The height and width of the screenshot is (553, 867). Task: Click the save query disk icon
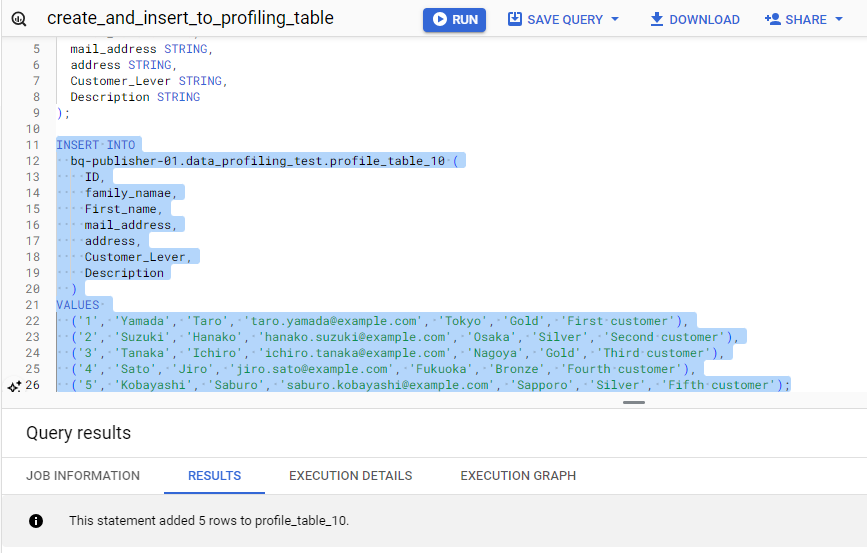[515, 19]
